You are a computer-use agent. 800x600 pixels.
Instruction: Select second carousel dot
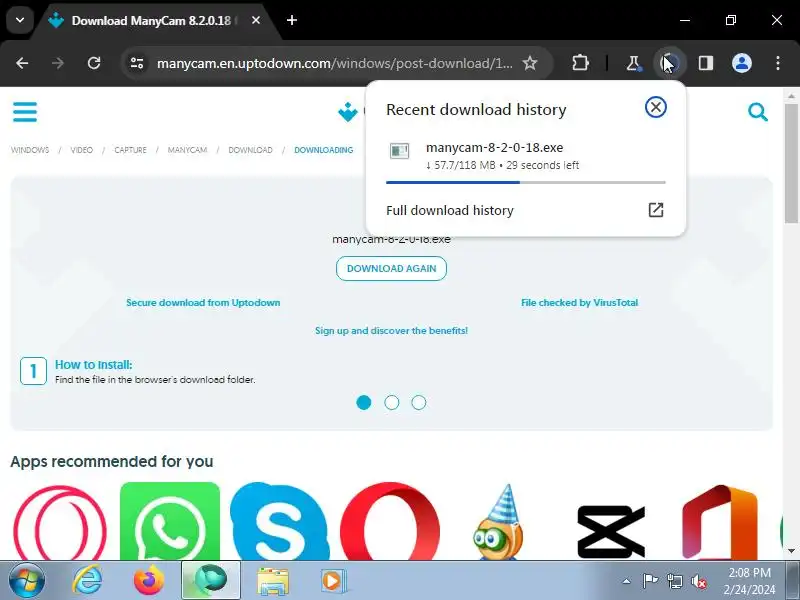click(391, 403)
